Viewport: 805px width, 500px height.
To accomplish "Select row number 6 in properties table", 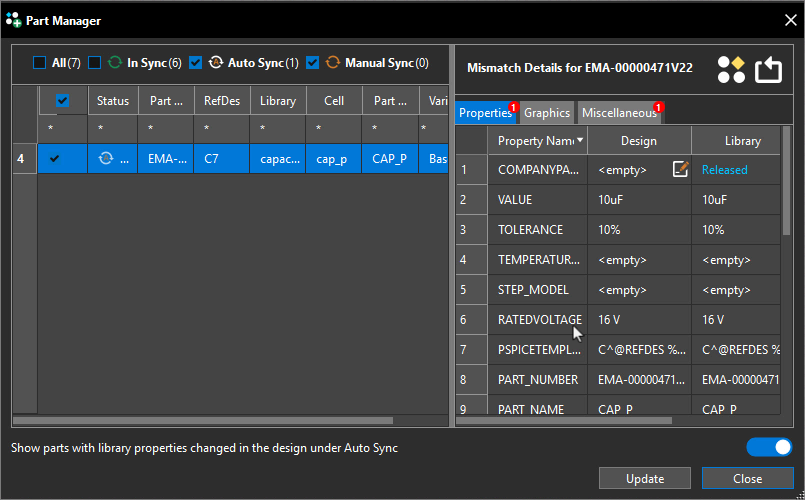I will tap(471, 319).
